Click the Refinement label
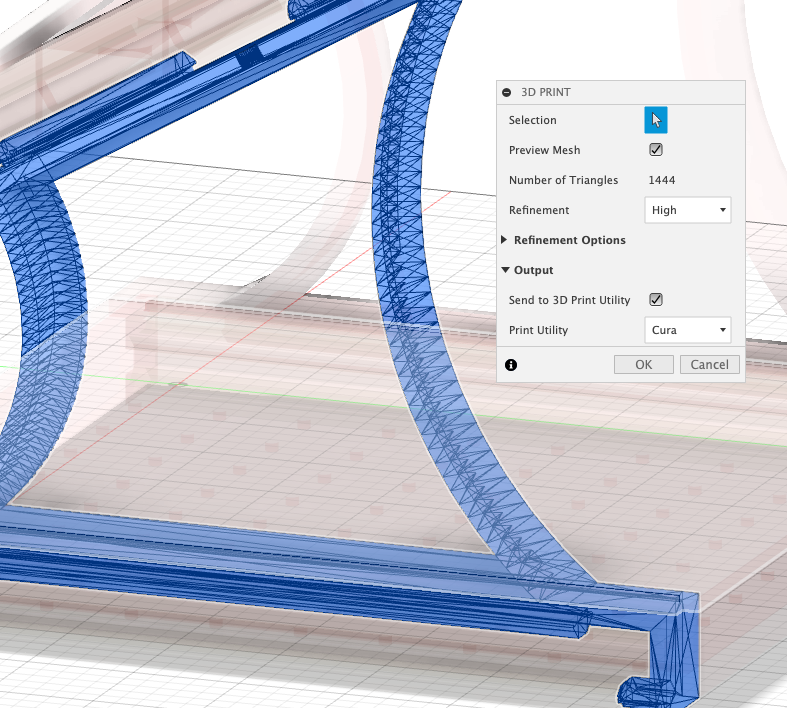The width and height of the screenshot is (787, 708). click(x=539, y=210)
